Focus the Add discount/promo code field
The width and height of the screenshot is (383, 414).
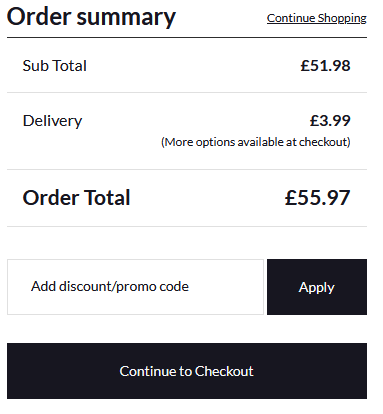click(x=135, y=287)
